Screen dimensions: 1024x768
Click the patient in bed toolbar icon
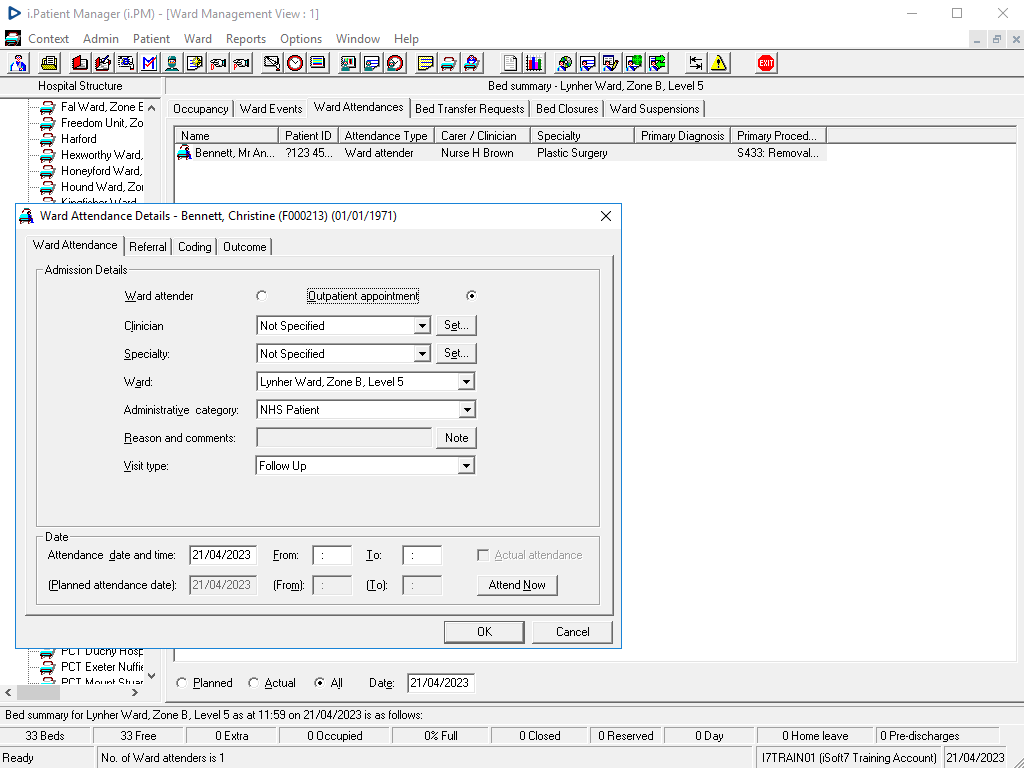[x=472, y=63]
